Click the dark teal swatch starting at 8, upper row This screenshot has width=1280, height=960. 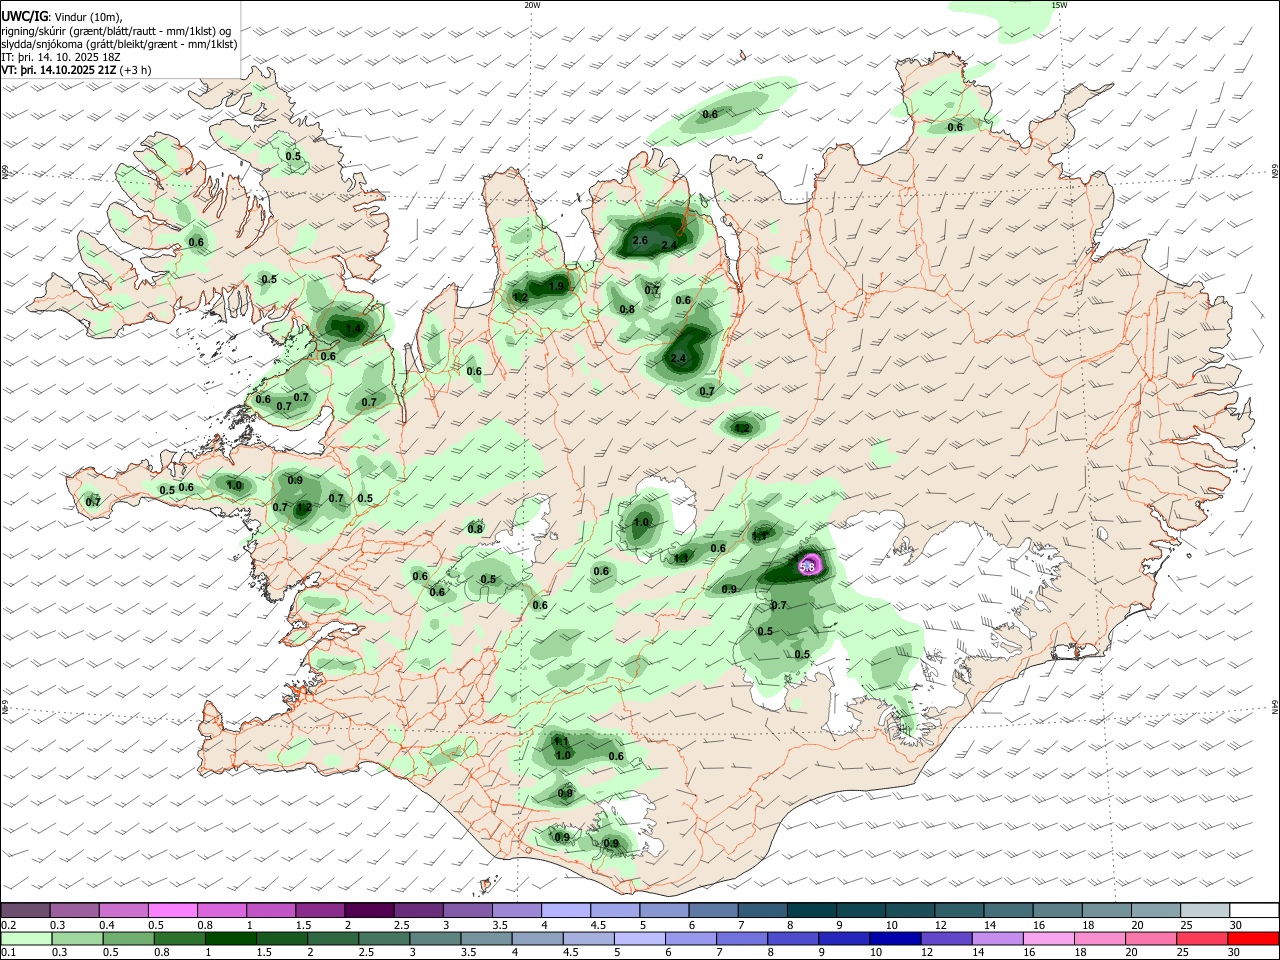tap(811, 910)
